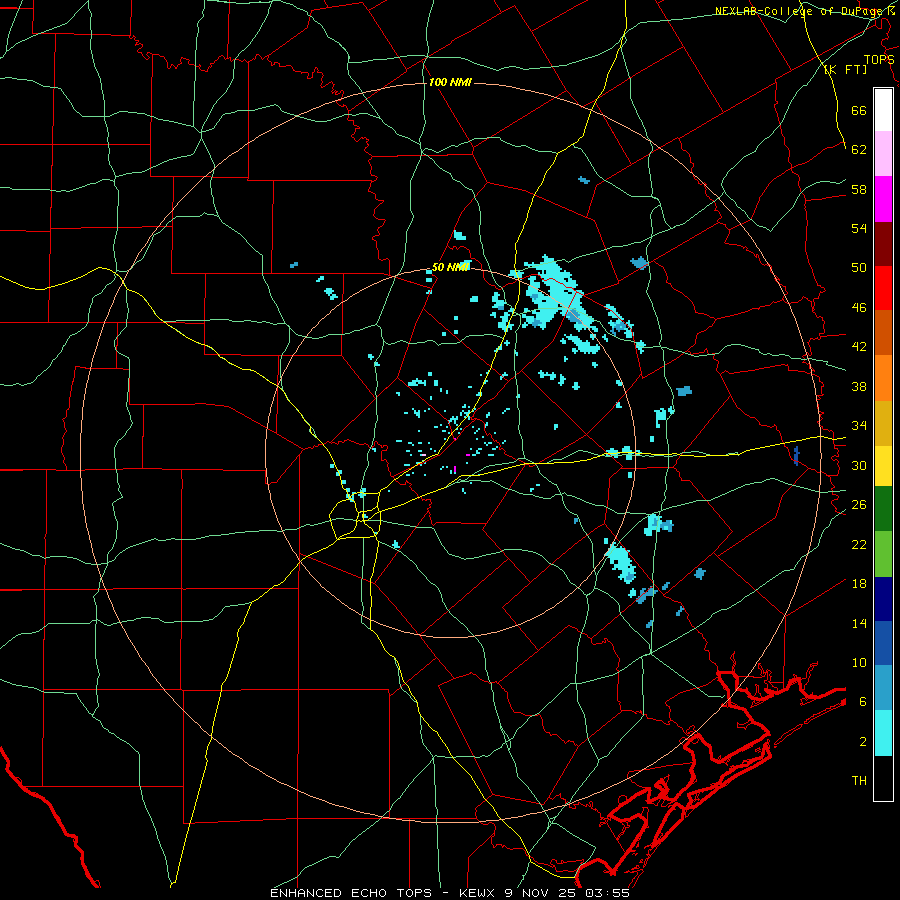Click the legend value 54

859,228
